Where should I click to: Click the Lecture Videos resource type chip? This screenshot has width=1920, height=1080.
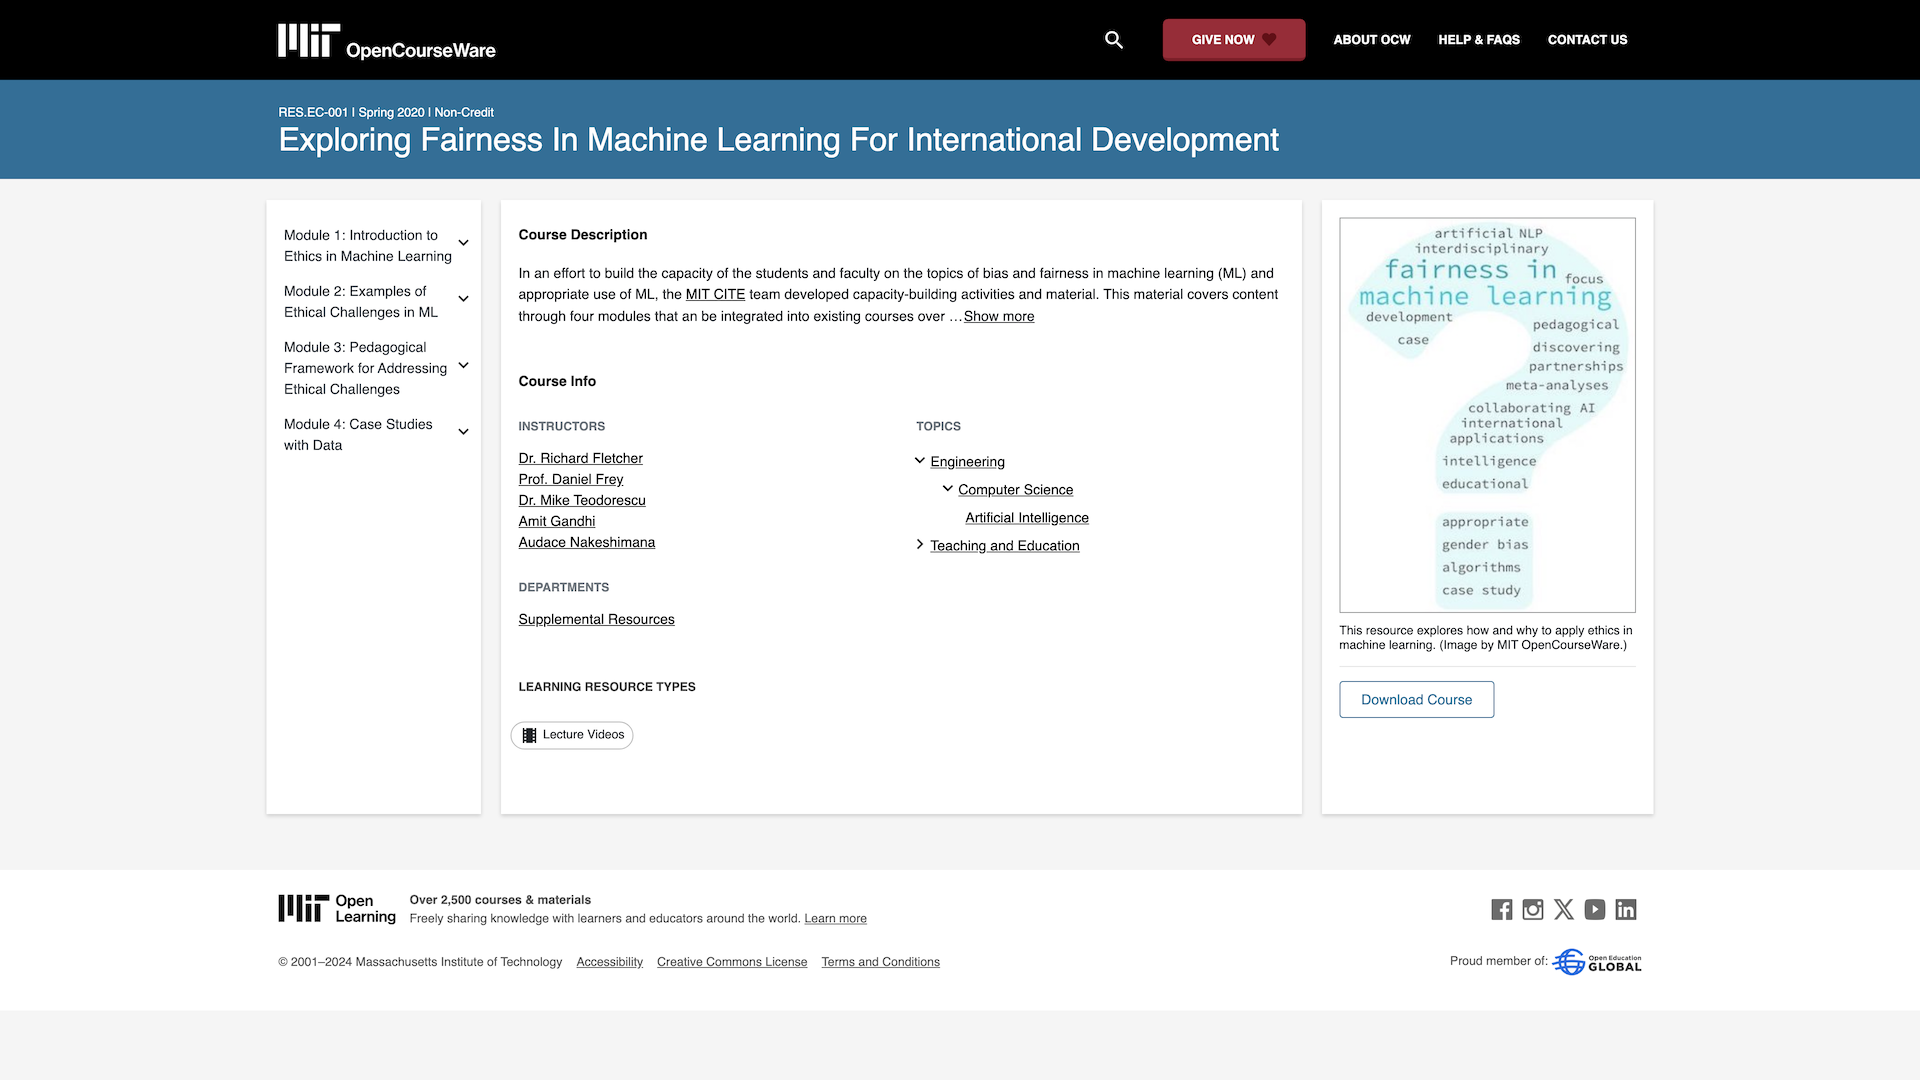572,735
